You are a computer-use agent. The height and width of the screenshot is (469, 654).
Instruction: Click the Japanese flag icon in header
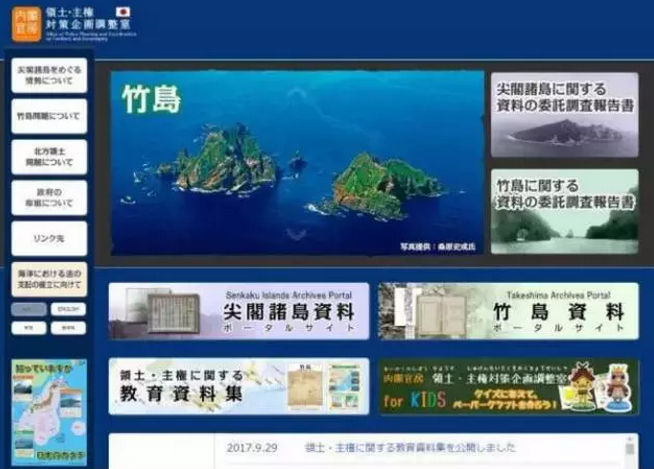124,13
